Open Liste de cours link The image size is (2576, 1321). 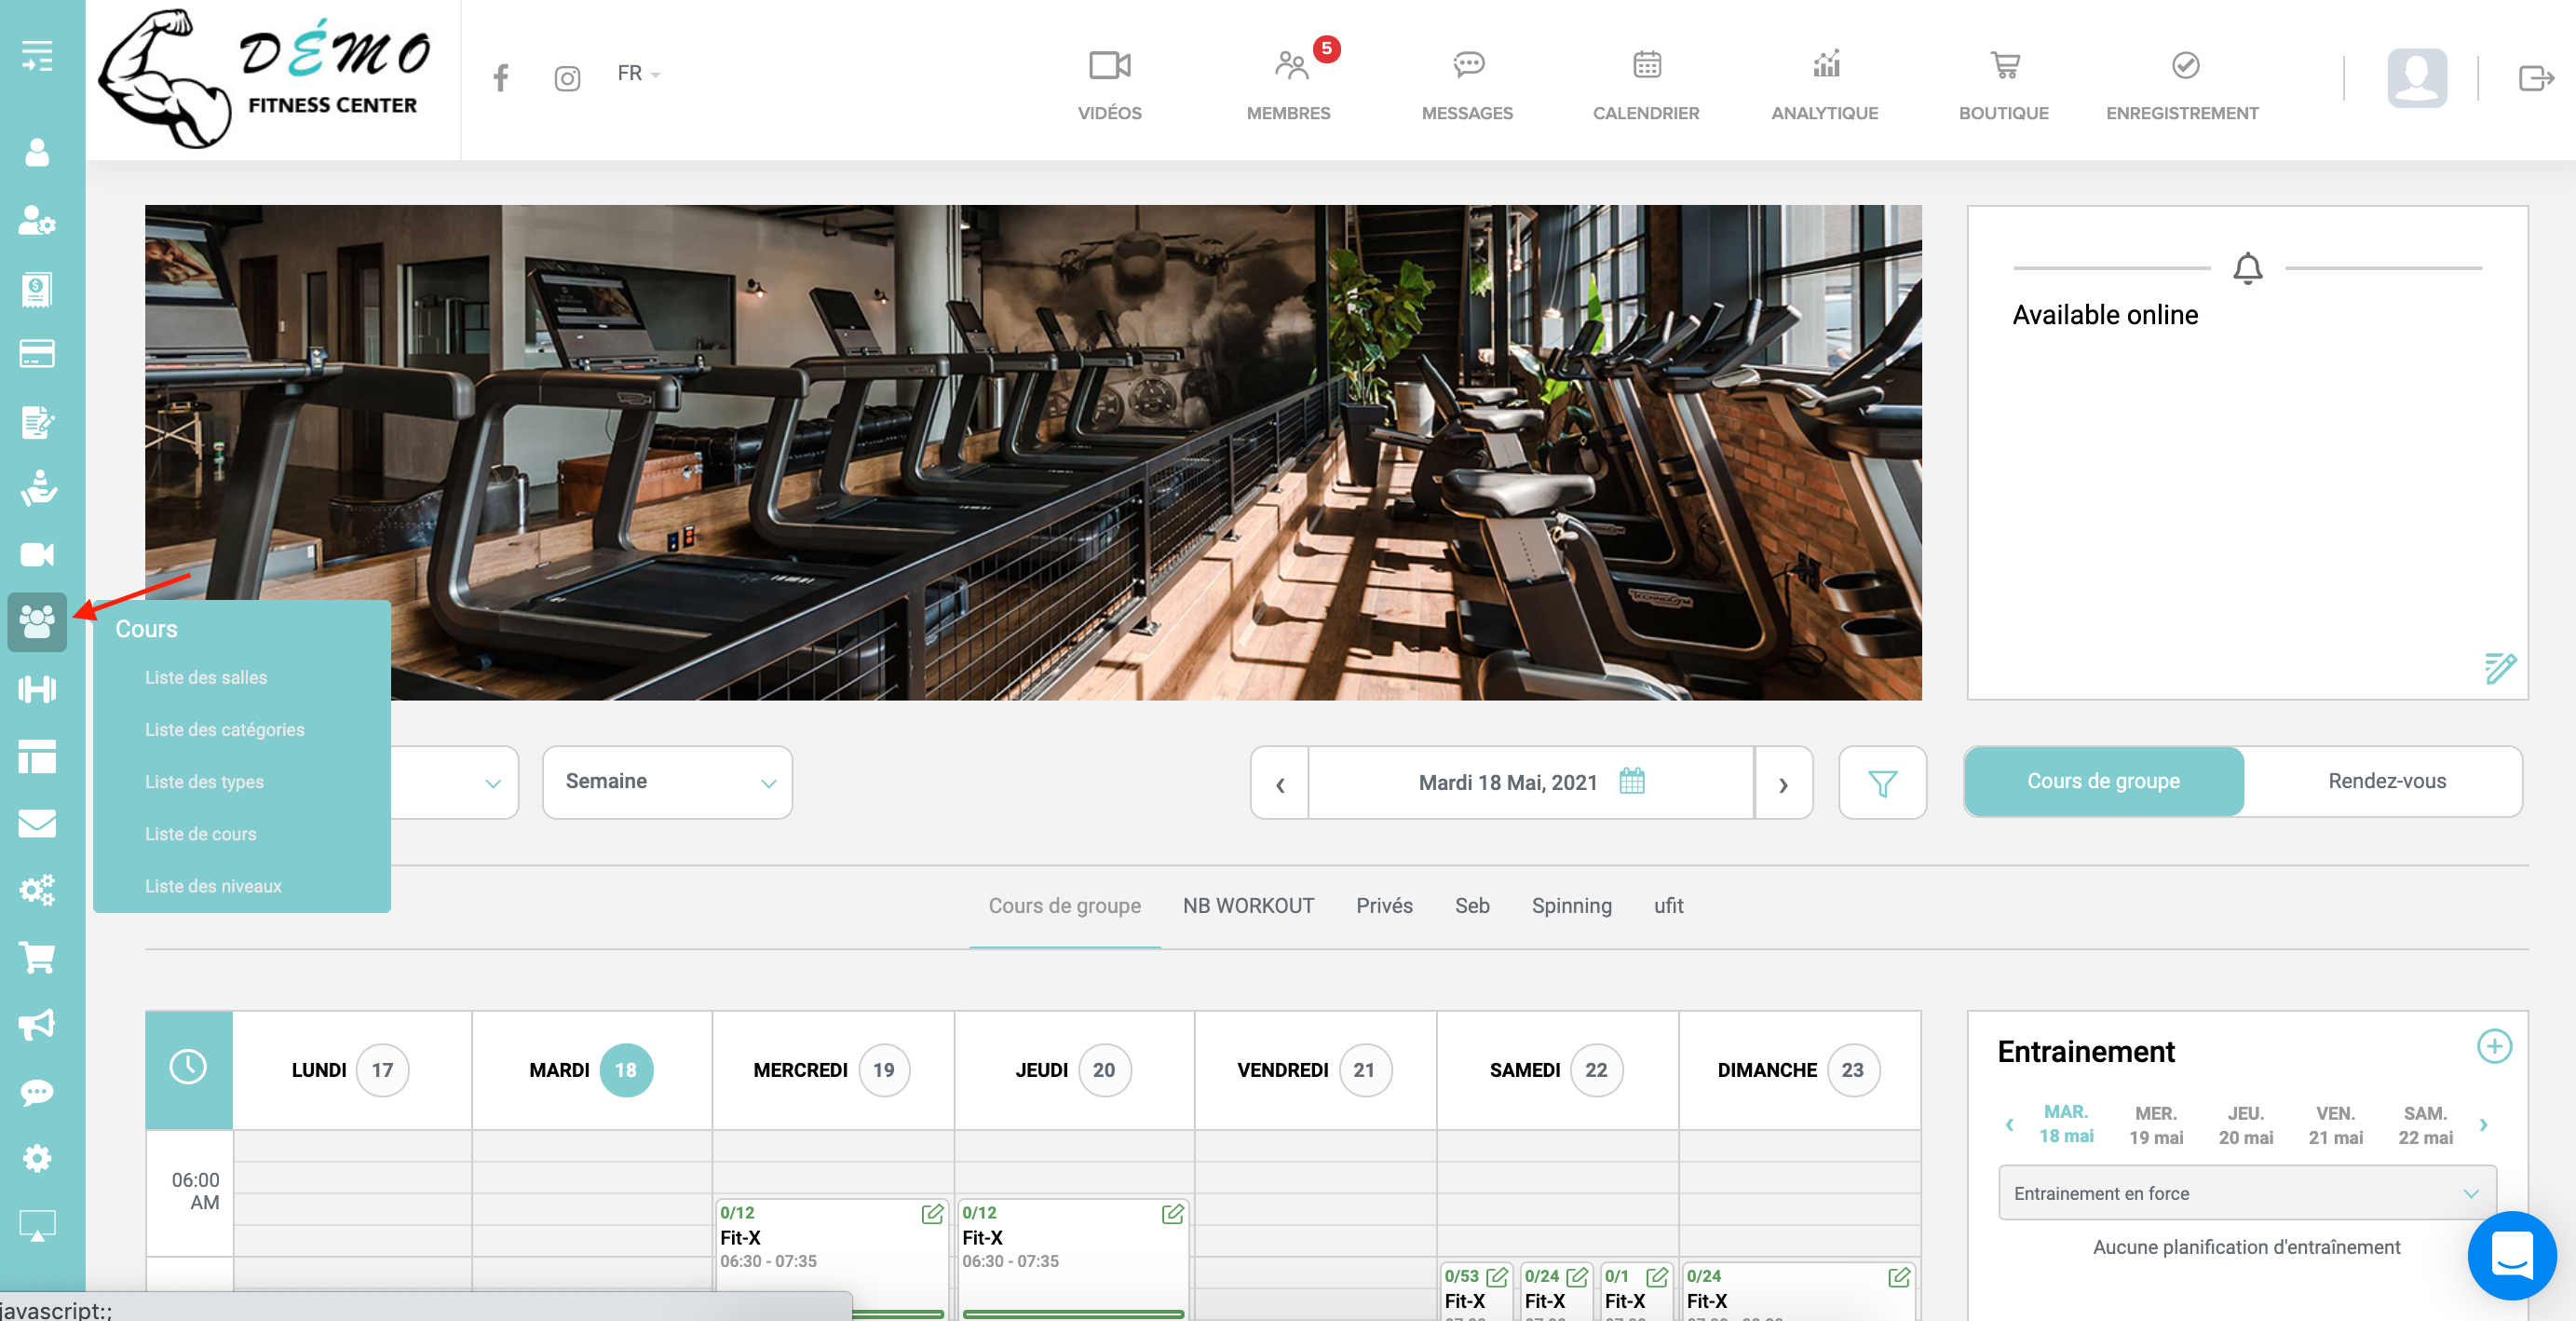200,833
